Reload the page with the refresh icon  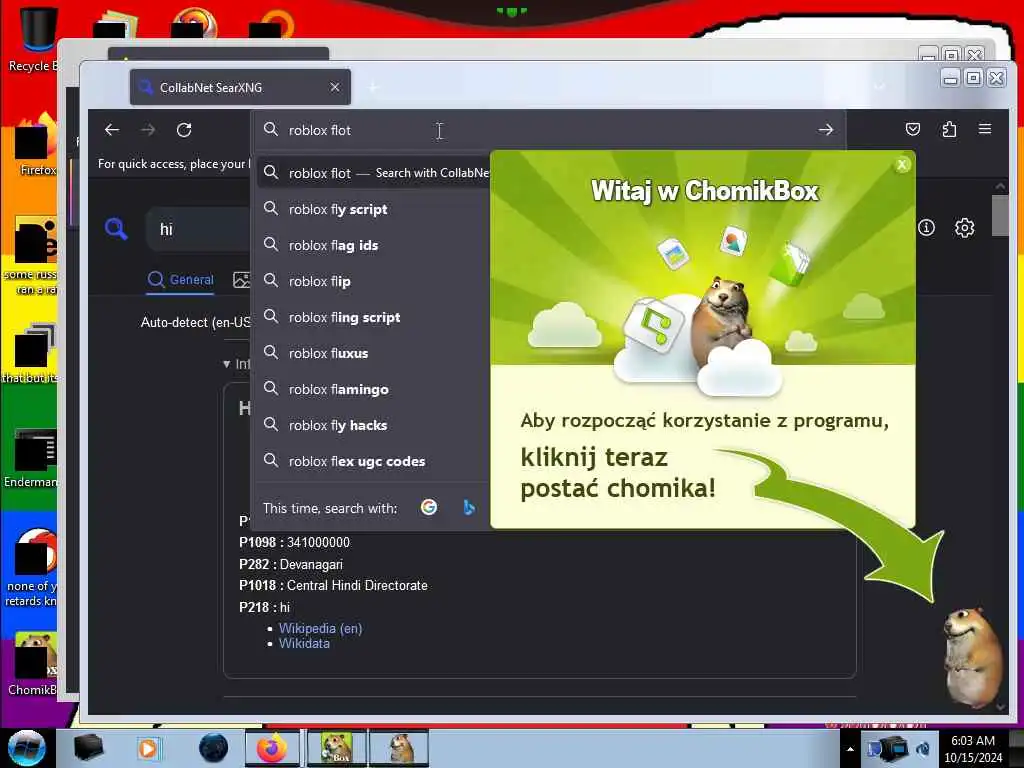pyautogui.click(x=184, y=130)
